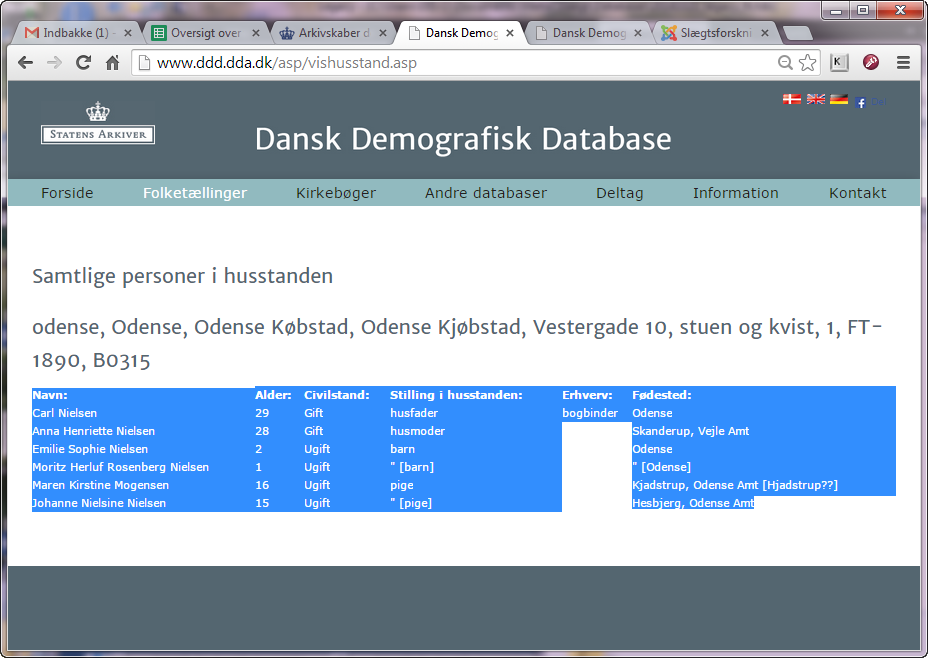Click the name Maren Kirstine Mogensen

(101, 485)
